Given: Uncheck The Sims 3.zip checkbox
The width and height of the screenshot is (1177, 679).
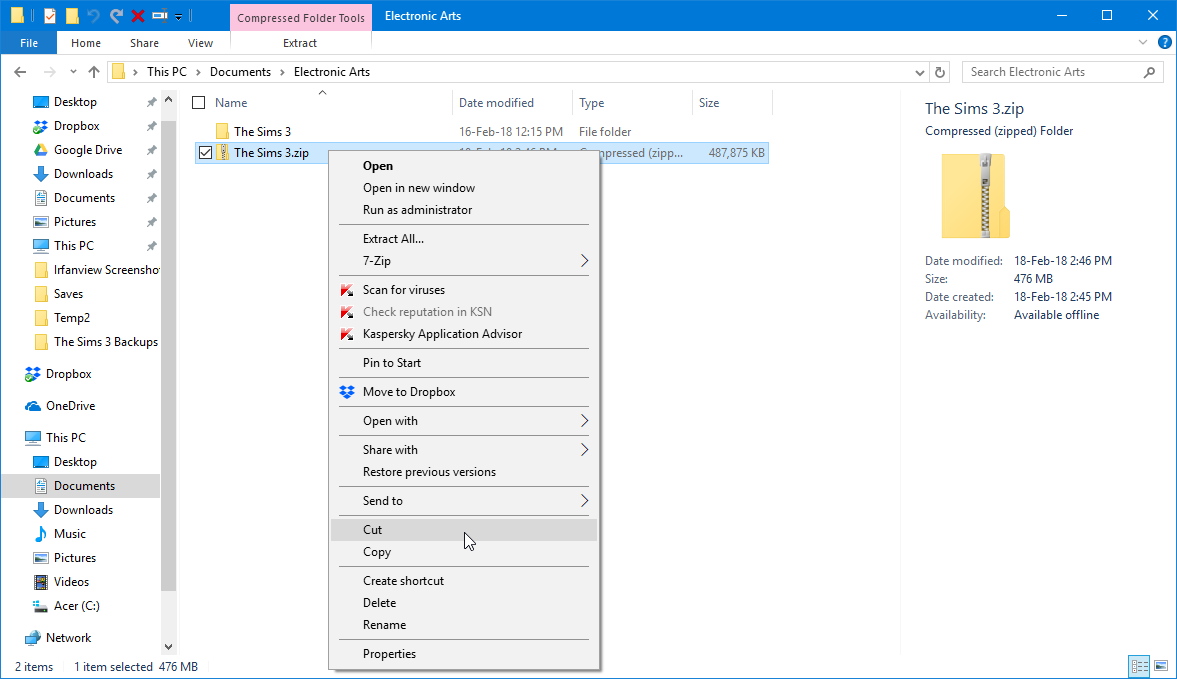Looking at the screenshot, I should click(x=205, y=153).
